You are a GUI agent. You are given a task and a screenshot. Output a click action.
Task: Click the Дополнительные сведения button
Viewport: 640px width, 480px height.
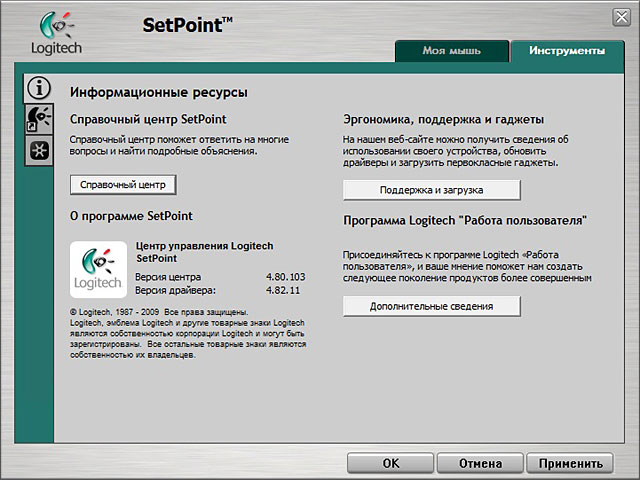pyautogui.click(x=431, y=306)
